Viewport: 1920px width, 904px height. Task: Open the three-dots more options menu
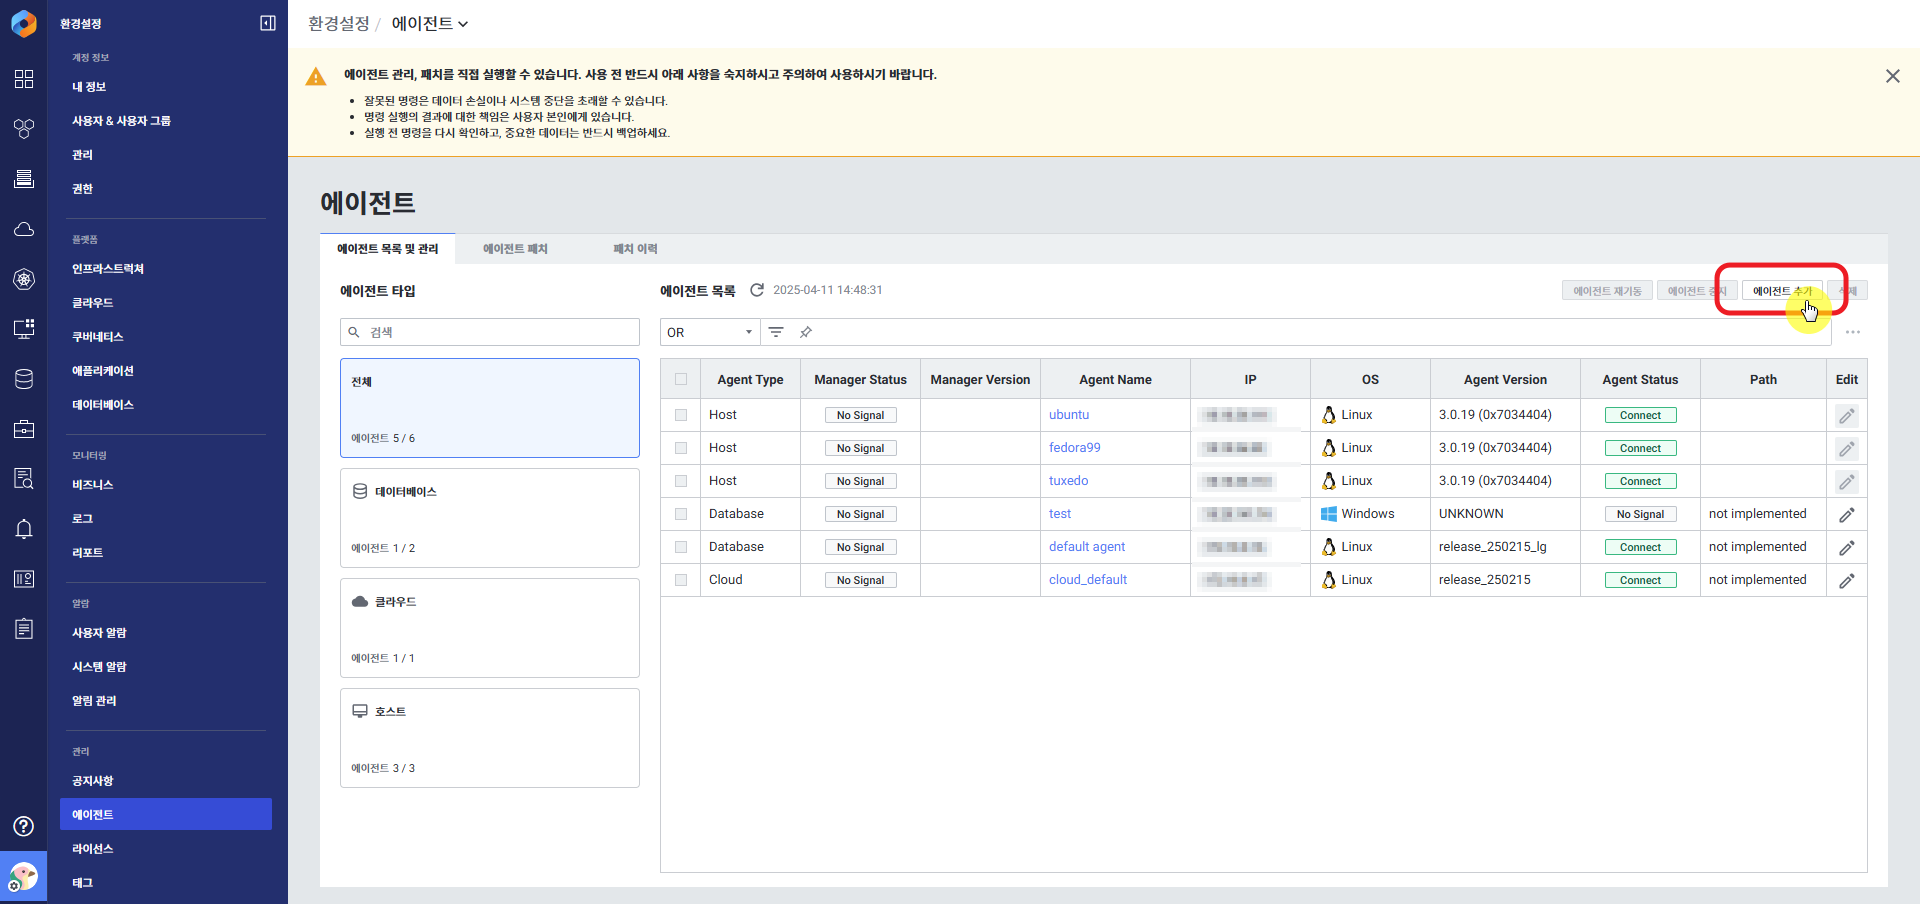pyautogui.click(x=1853, y=332)
